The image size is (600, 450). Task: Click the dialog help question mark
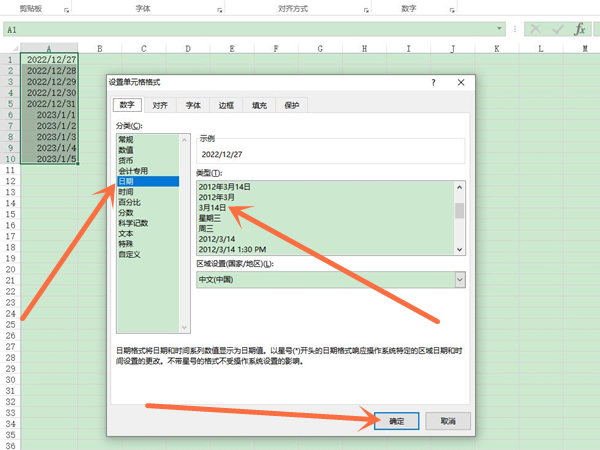click(433, 81)
